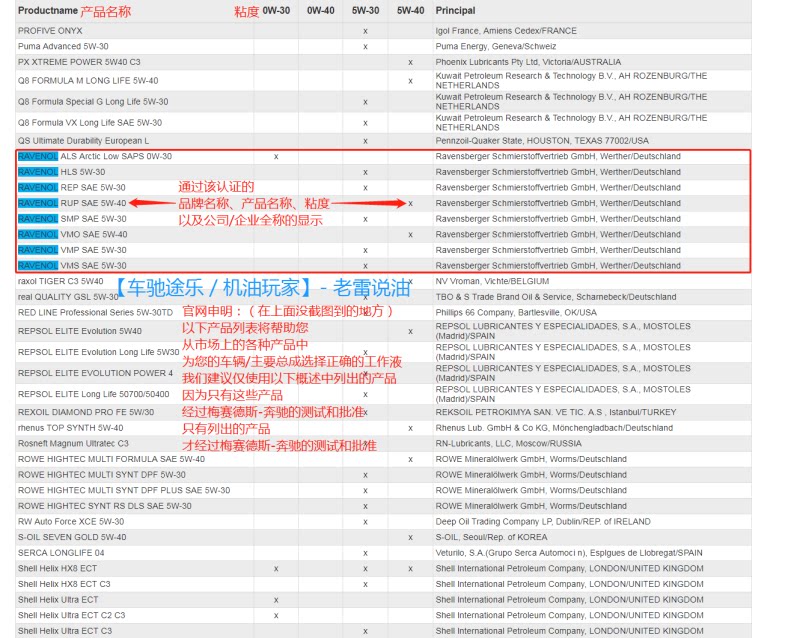Viewport: 800px width, 638px height.
Task: Click REPSOL ELITE Long Life 50700/50400
Action: point(93,394)
